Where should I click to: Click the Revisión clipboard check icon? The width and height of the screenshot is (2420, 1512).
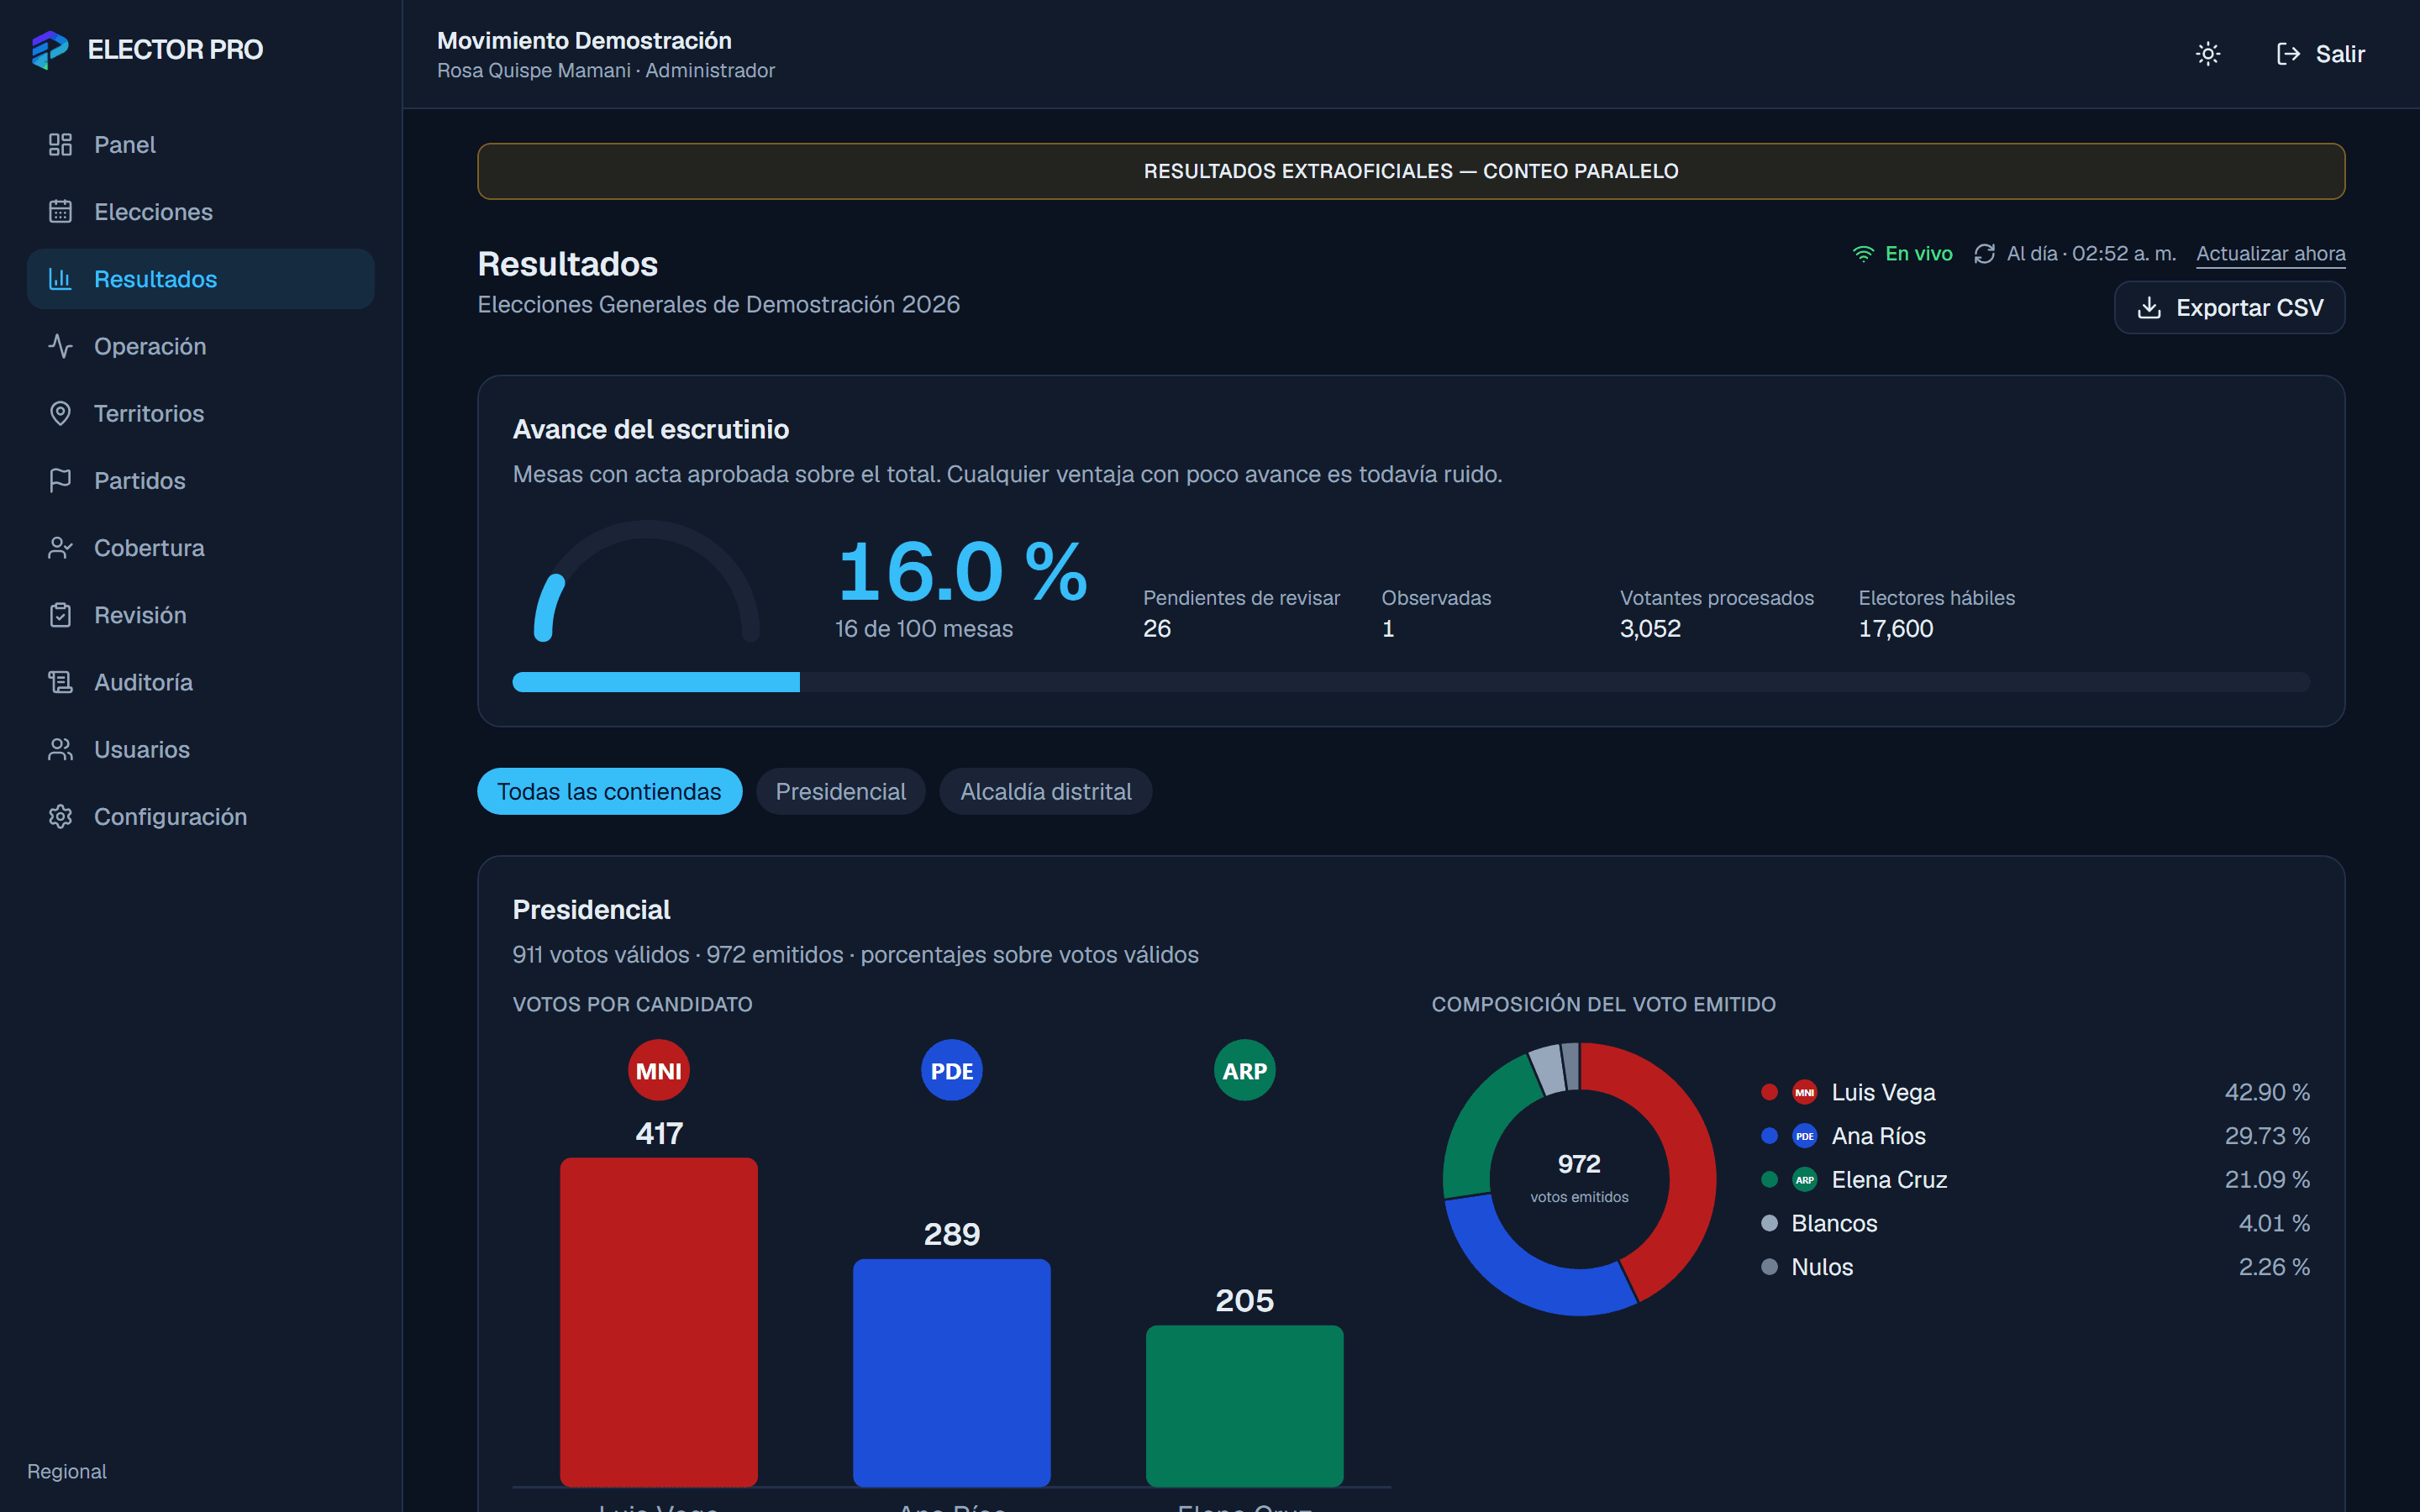[60, 615]
